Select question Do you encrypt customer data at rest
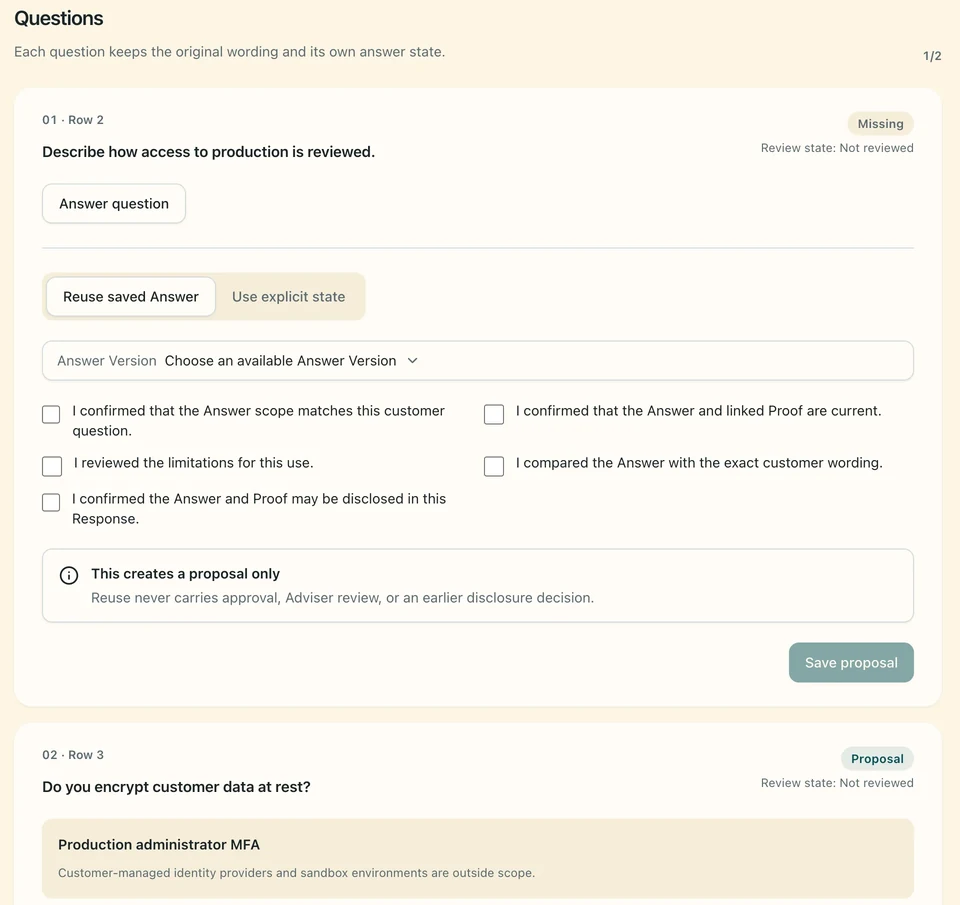The image size is (960, 905). pos(176,787)
